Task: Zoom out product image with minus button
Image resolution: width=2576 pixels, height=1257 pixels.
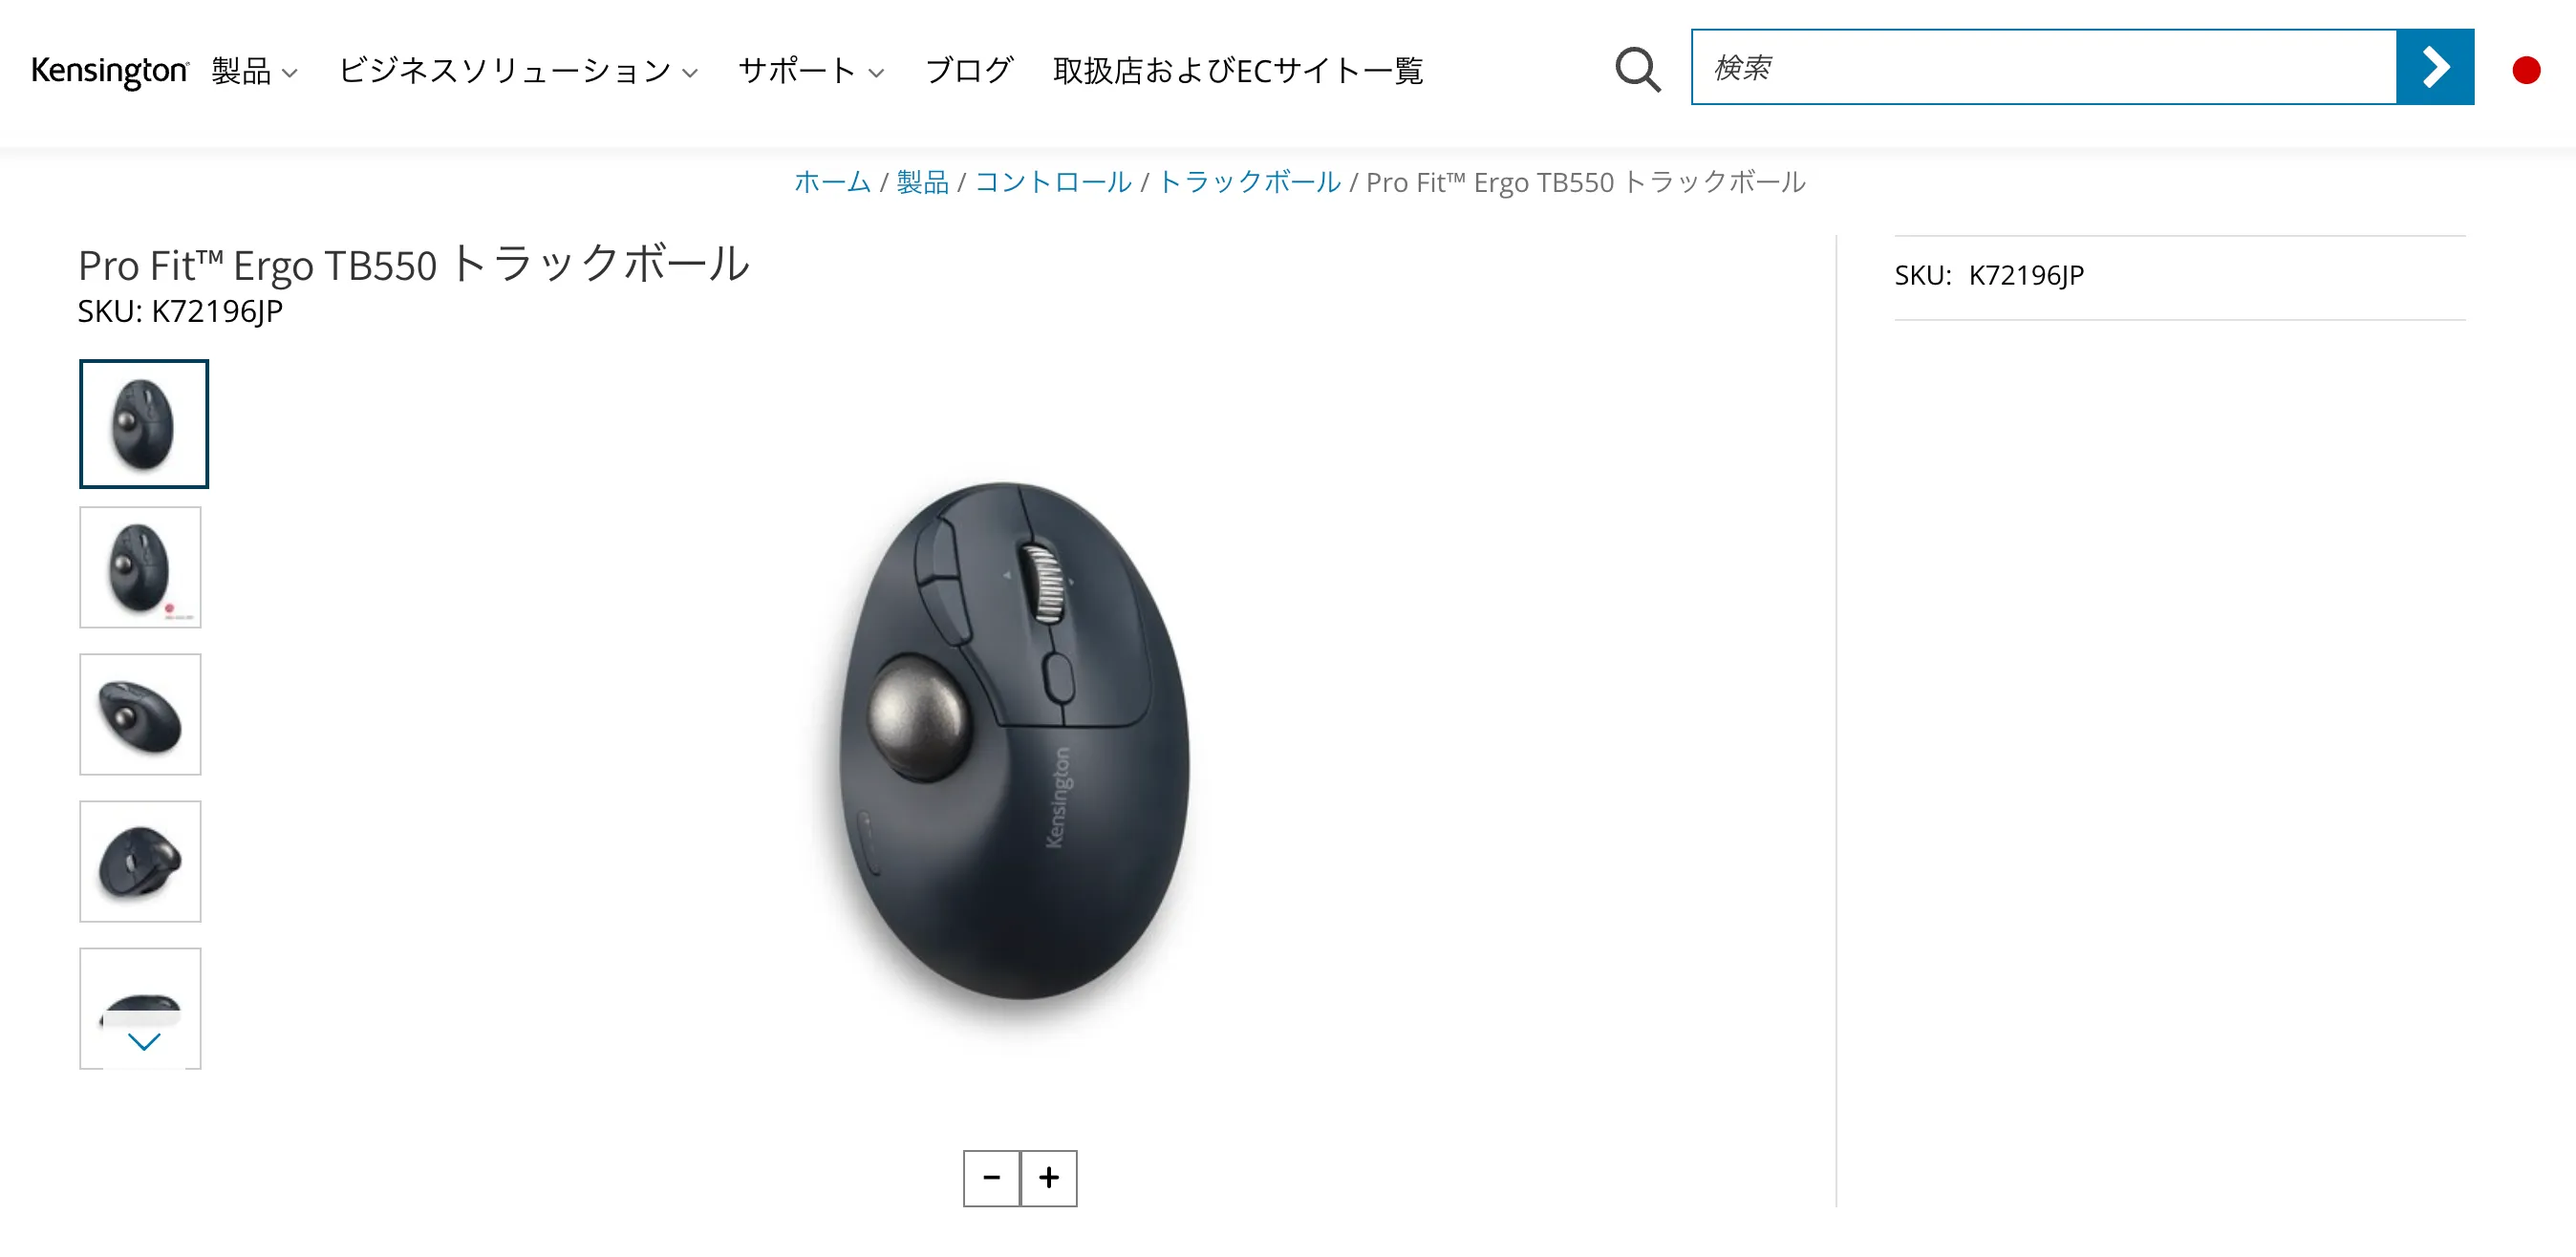Action: click(991, 1178)
